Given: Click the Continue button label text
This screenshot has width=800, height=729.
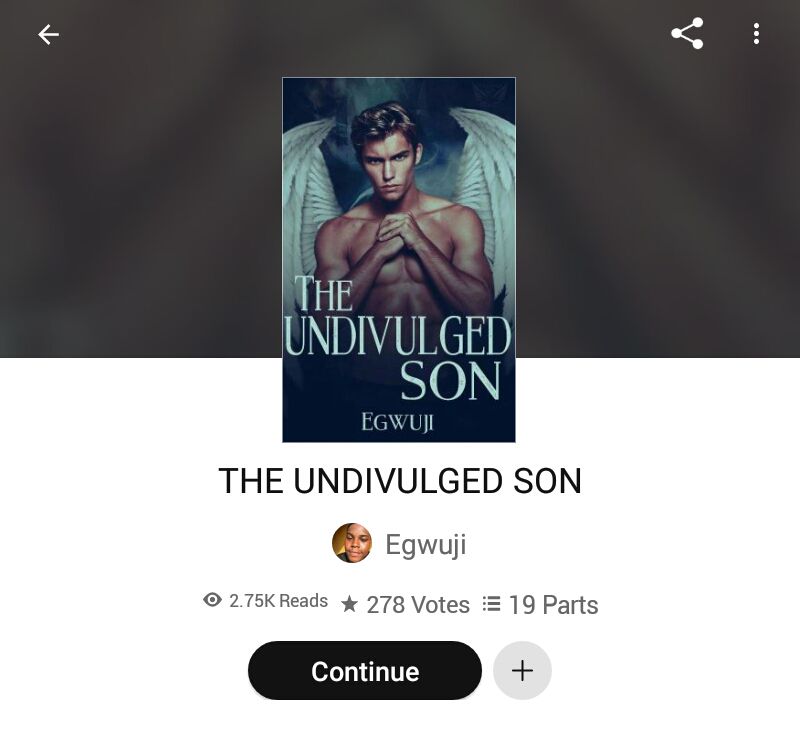Looking at the screenshot, I should [365, 671].
